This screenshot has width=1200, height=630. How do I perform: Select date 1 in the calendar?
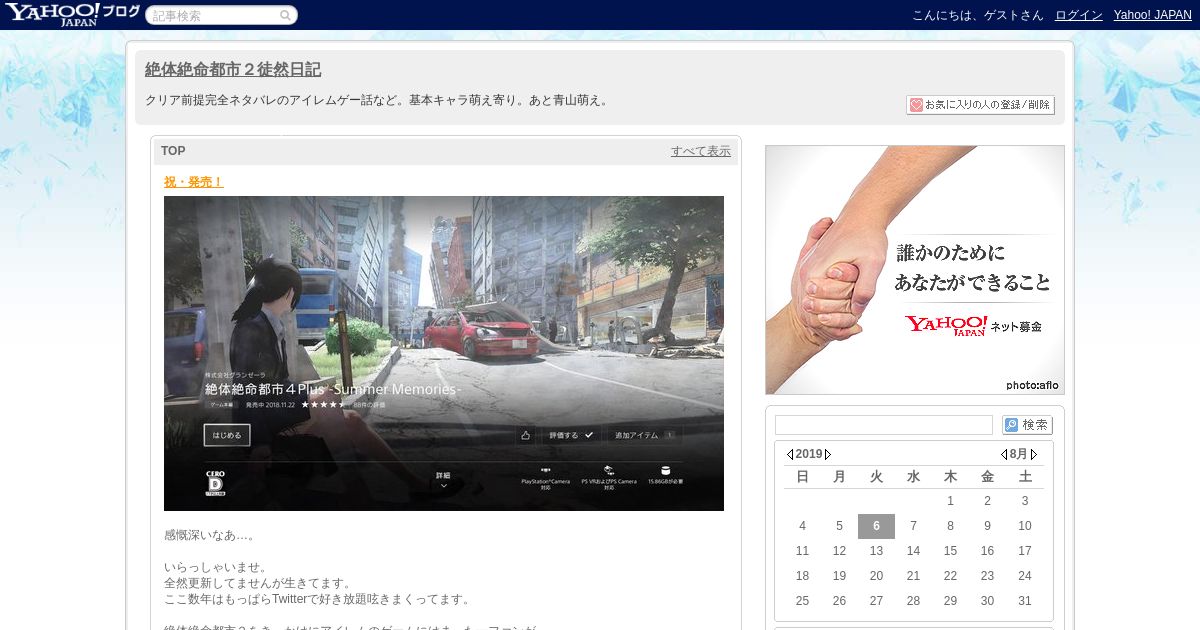coord(950,501)
